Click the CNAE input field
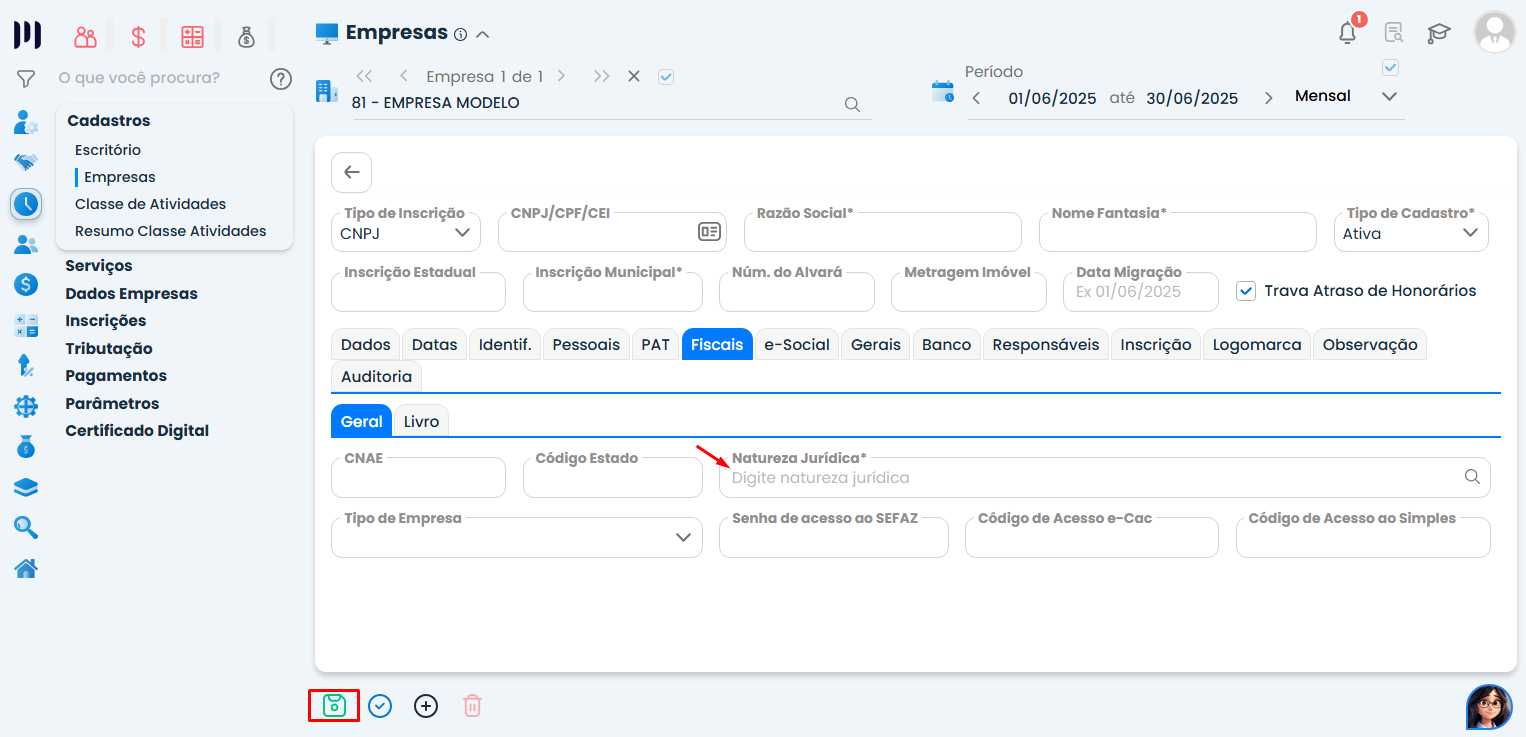1526x737 pixels. 418,479
